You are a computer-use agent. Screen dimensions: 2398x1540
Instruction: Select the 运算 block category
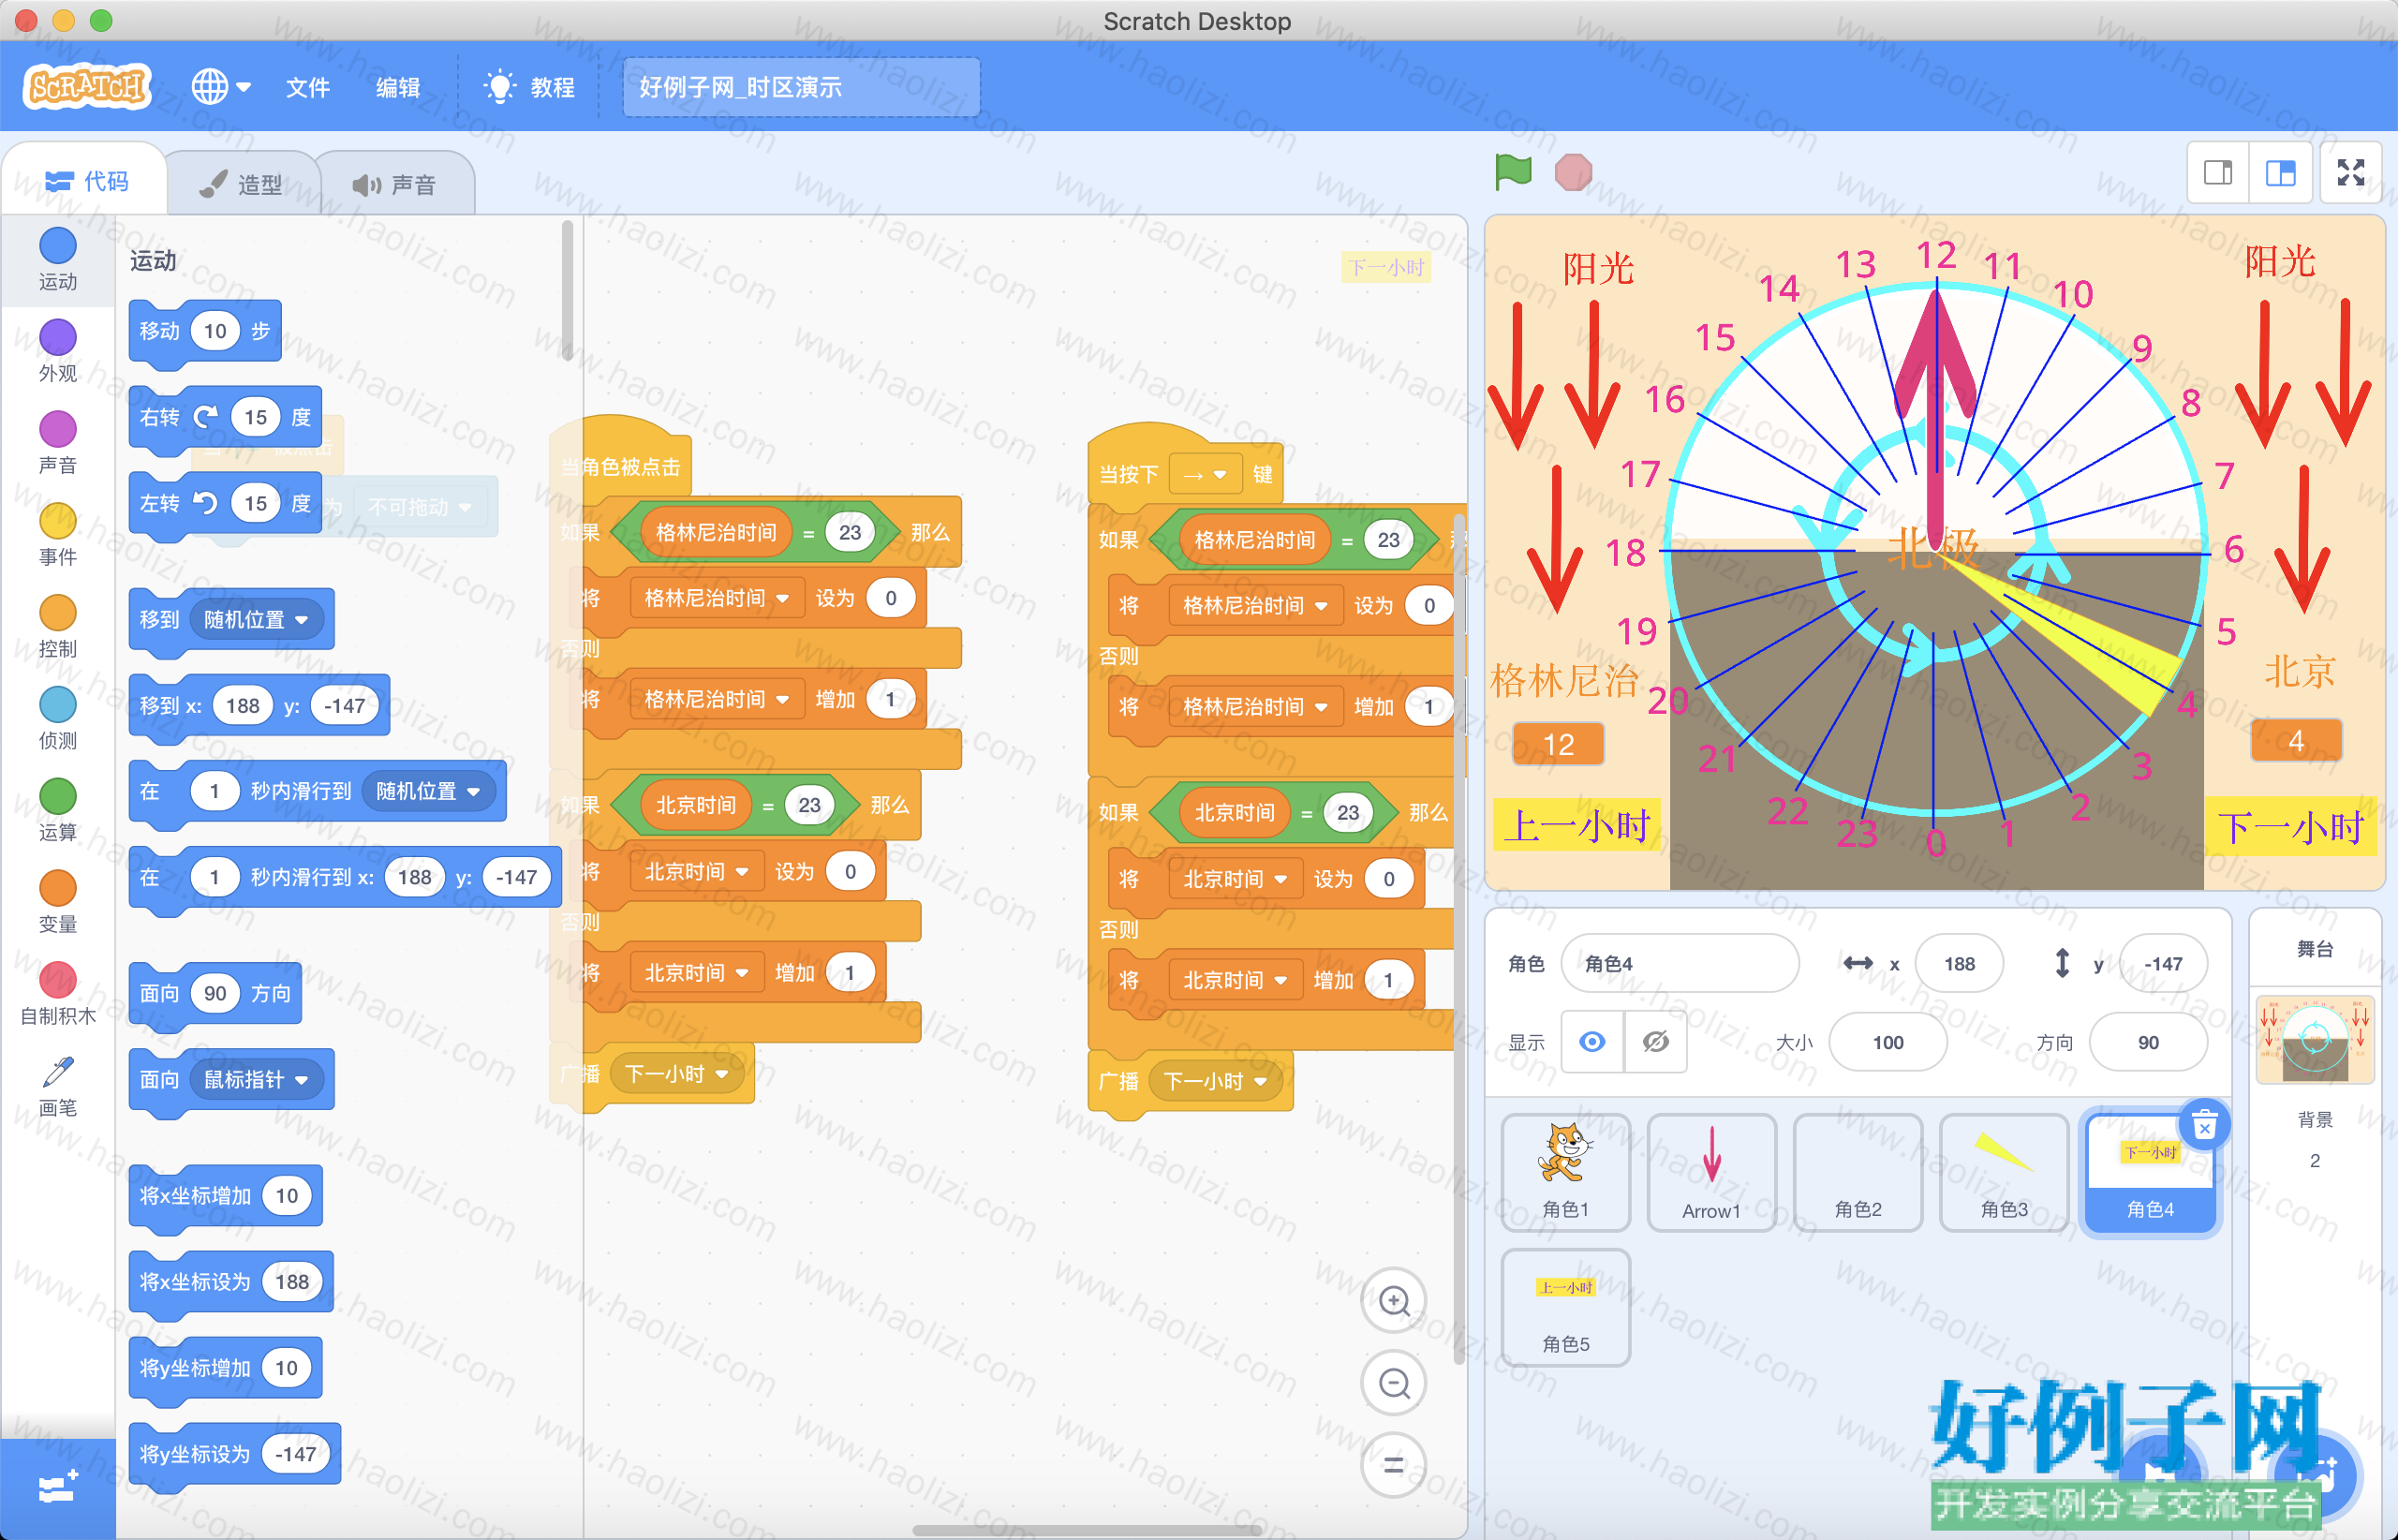click(57, 810)
